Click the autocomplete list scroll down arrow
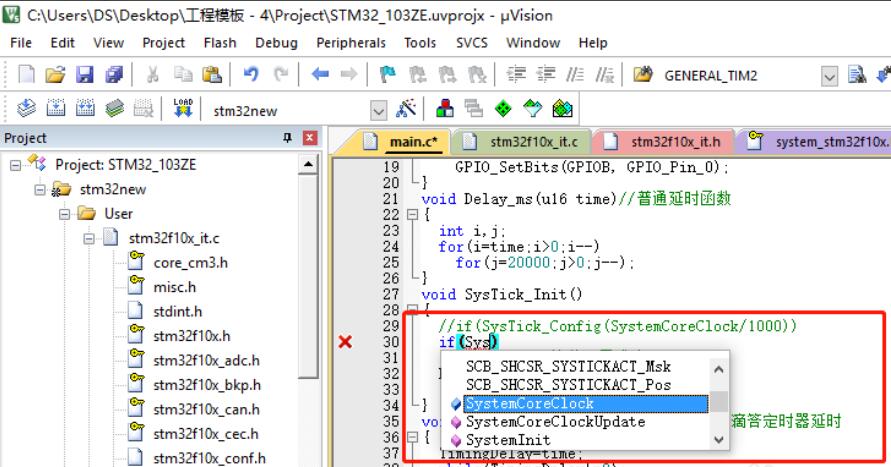 [x=719, y=440]
